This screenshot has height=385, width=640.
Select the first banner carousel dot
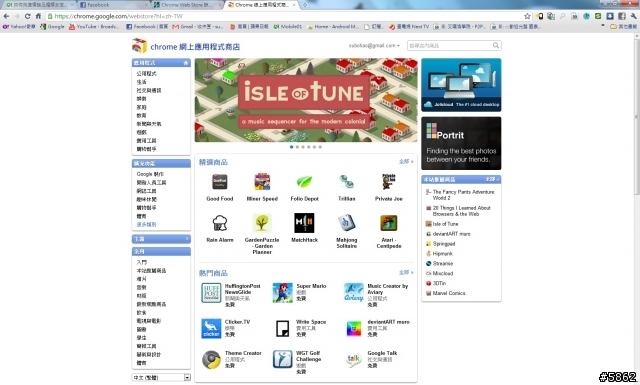291,147
